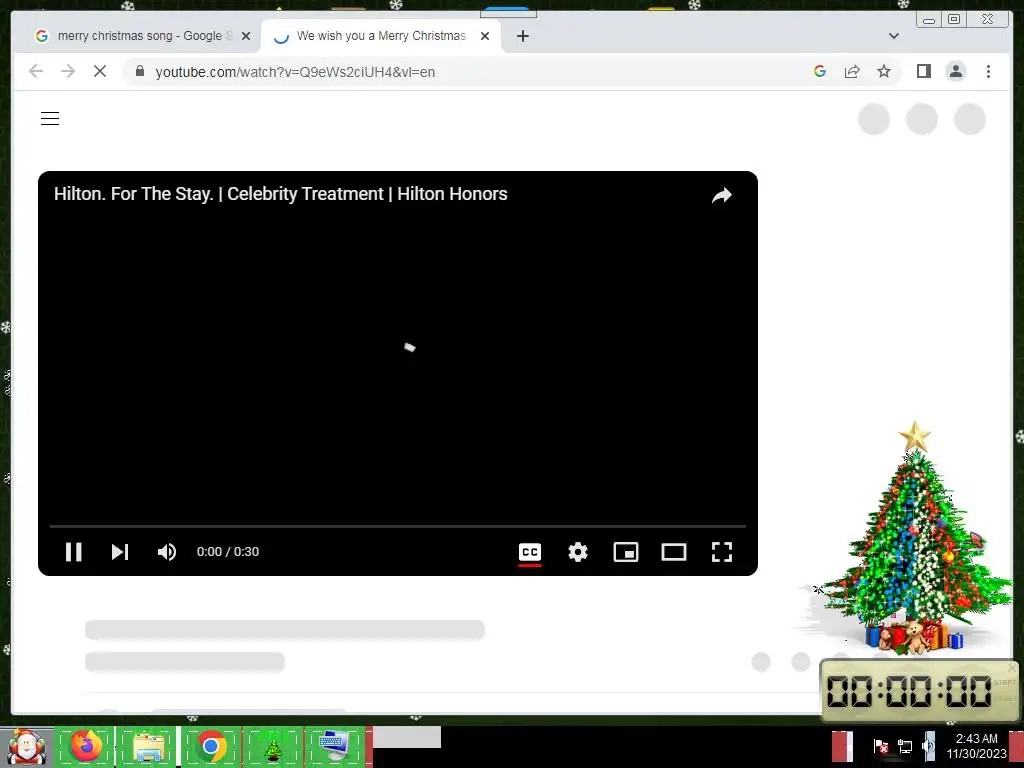Open computer keyboard taskbar app
The width and height of the screenshot is (1024, 768).
click(334, 746)
